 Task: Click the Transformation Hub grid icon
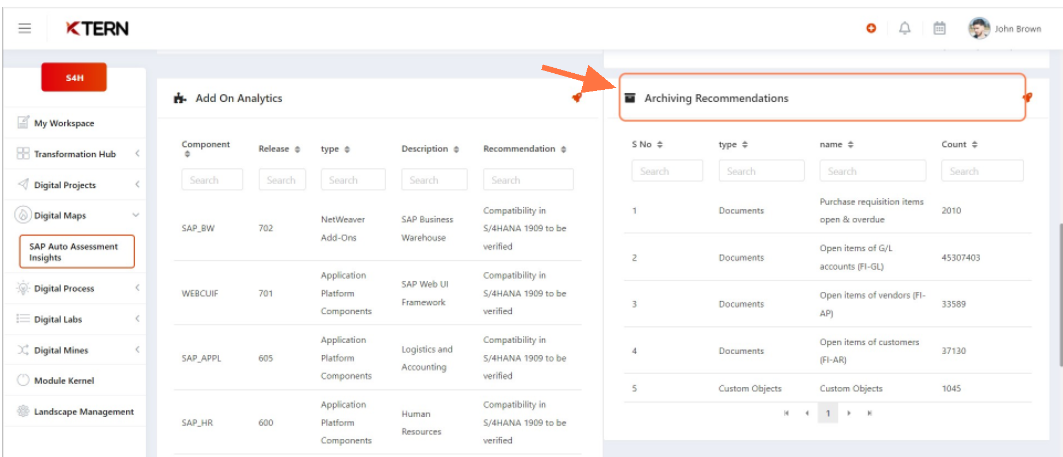pyautogui.click(x=23, y=154)
